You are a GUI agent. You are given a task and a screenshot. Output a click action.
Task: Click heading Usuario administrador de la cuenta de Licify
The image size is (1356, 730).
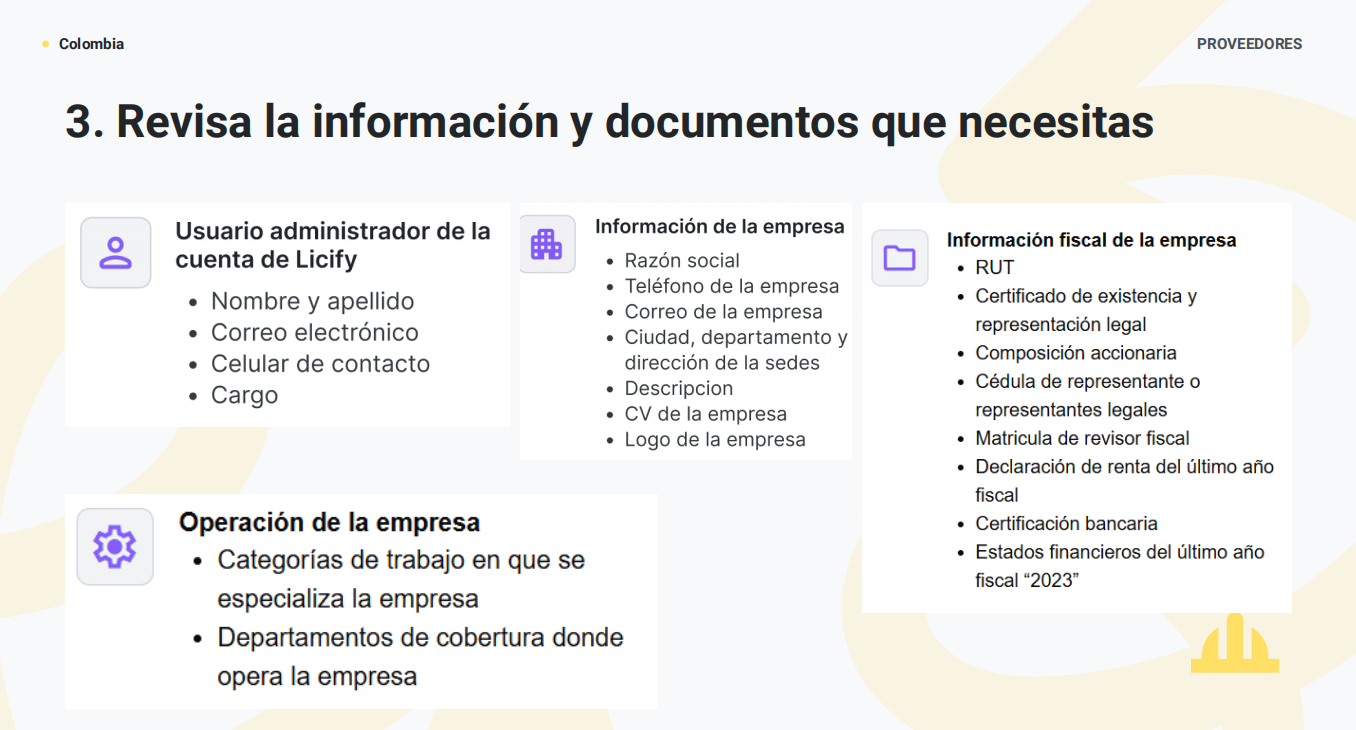coord(333,245)
